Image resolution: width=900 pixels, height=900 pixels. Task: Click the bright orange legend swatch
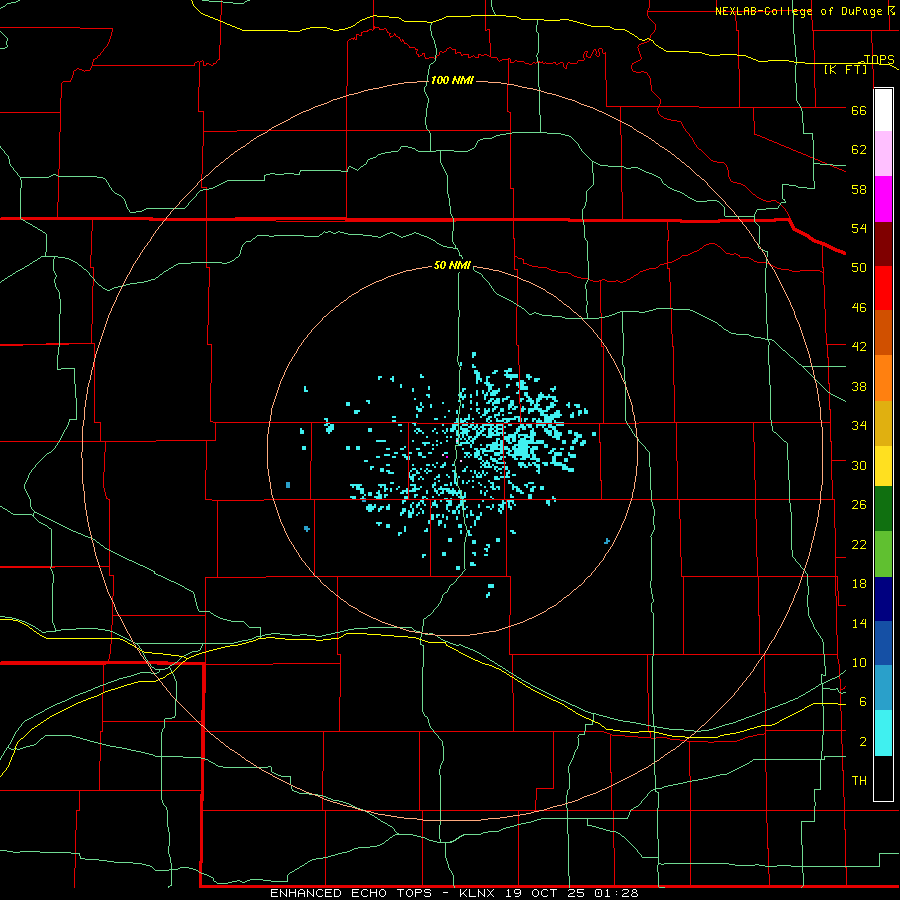[883, 378]
